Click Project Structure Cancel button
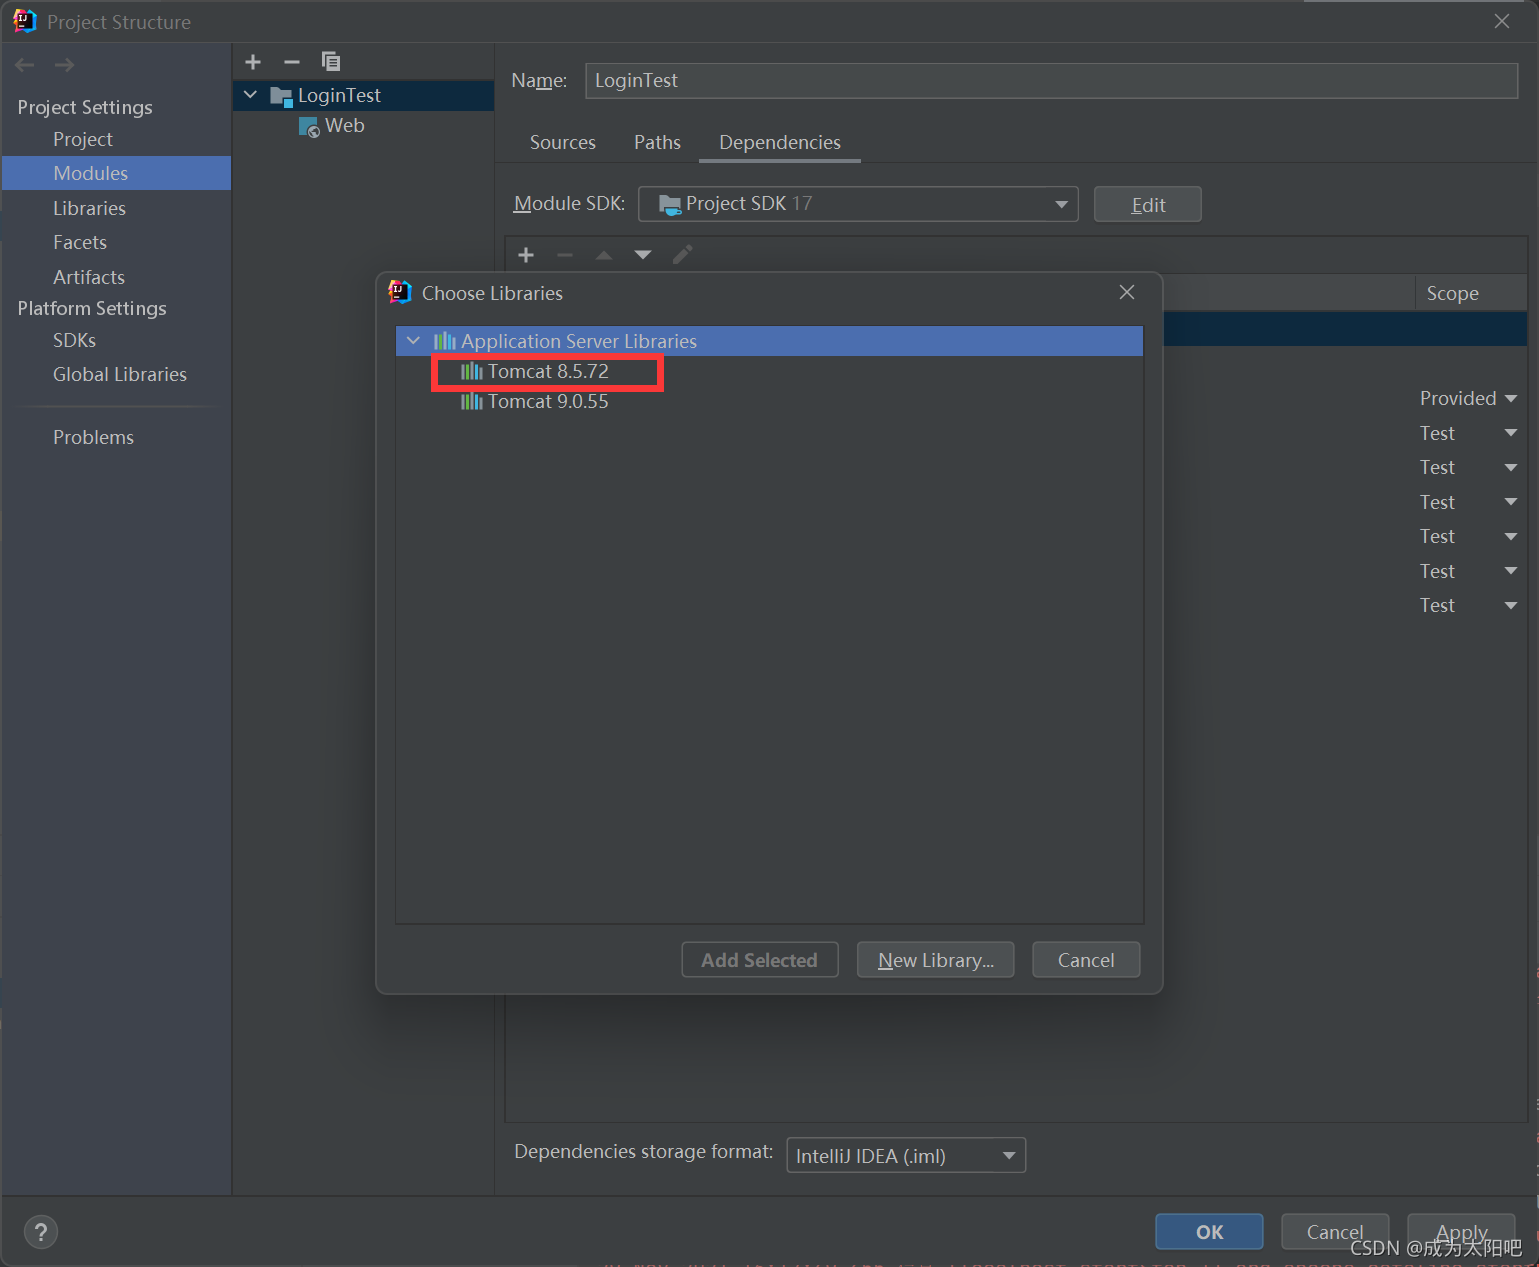This screenshot has height=1267, width=1539. tap(1335, 1232)
